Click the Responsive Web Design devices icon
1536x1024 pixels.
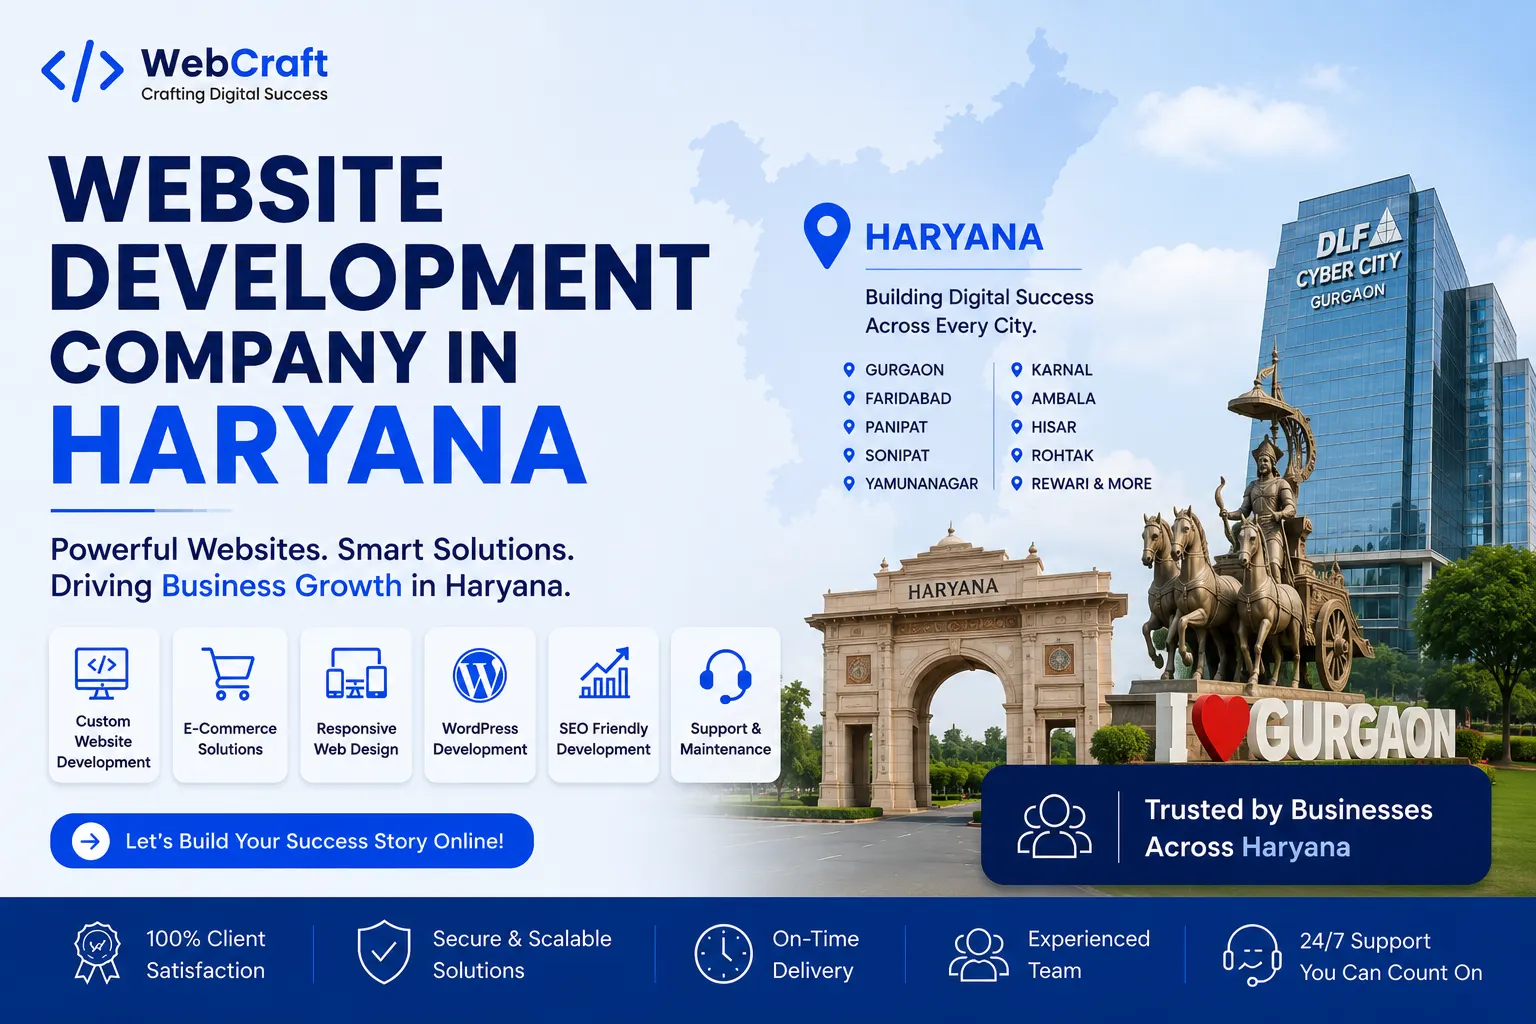click(356, 674)
